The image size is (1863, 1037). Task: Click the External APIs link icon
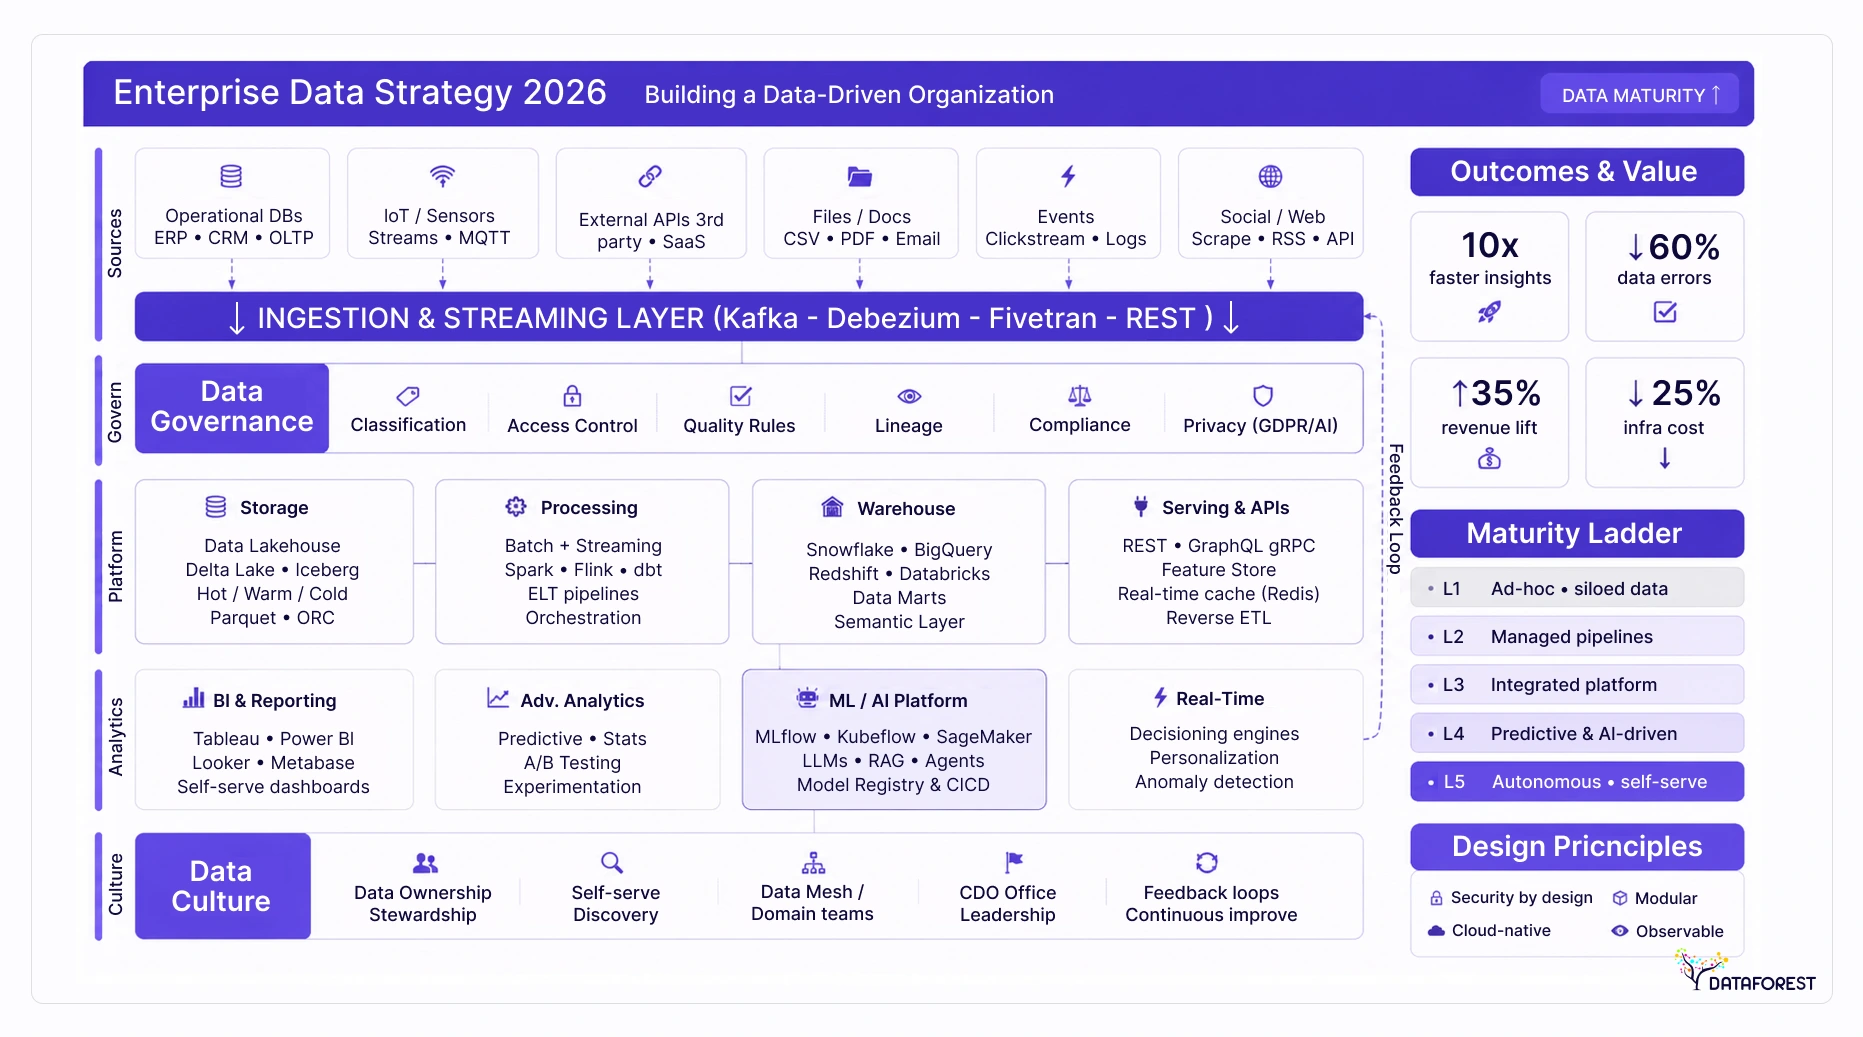click(650, 177)
